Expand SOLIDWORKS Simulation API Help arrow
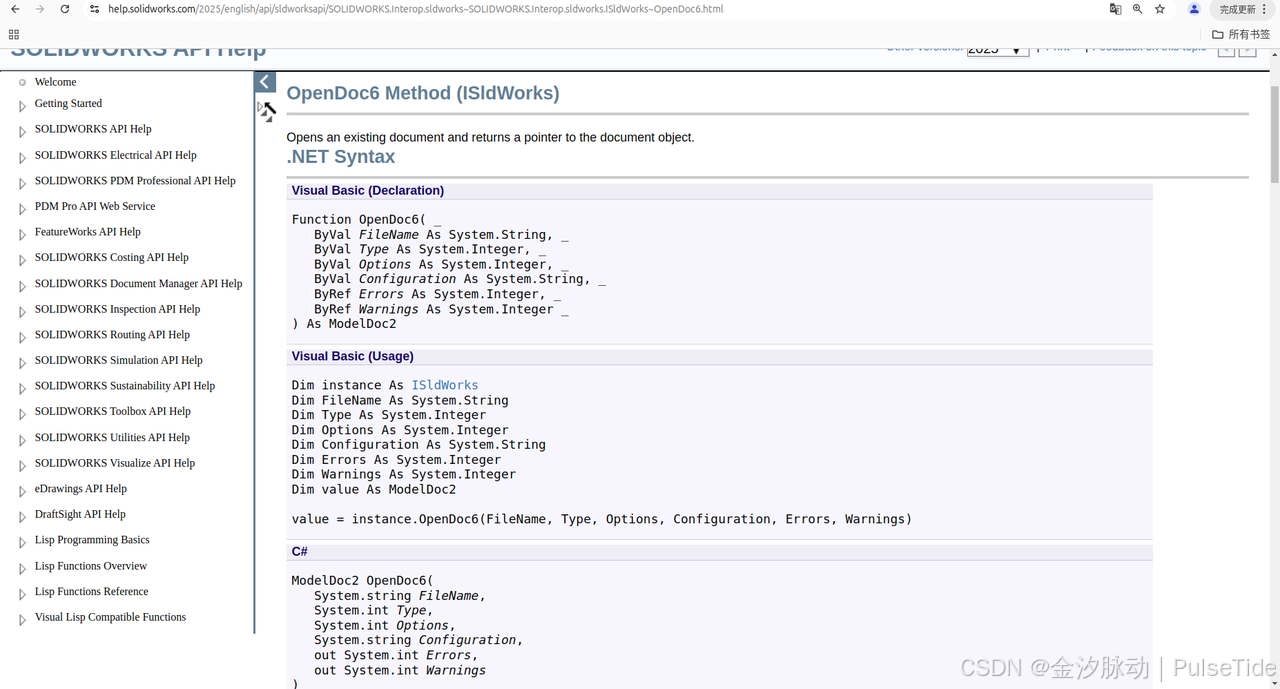This screenshot has width=1280, height=689. click(22, 362)
